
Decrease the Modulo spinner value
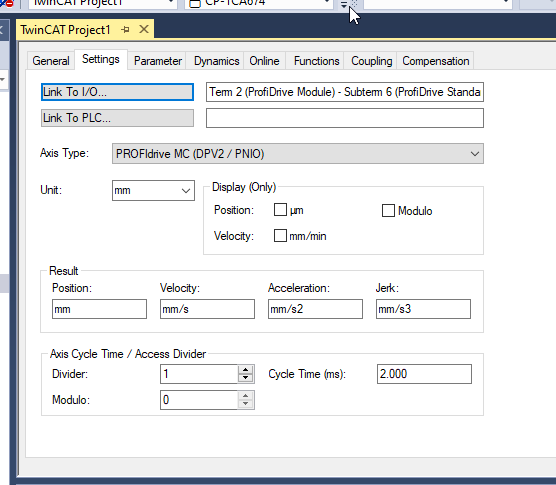[246, 404]
